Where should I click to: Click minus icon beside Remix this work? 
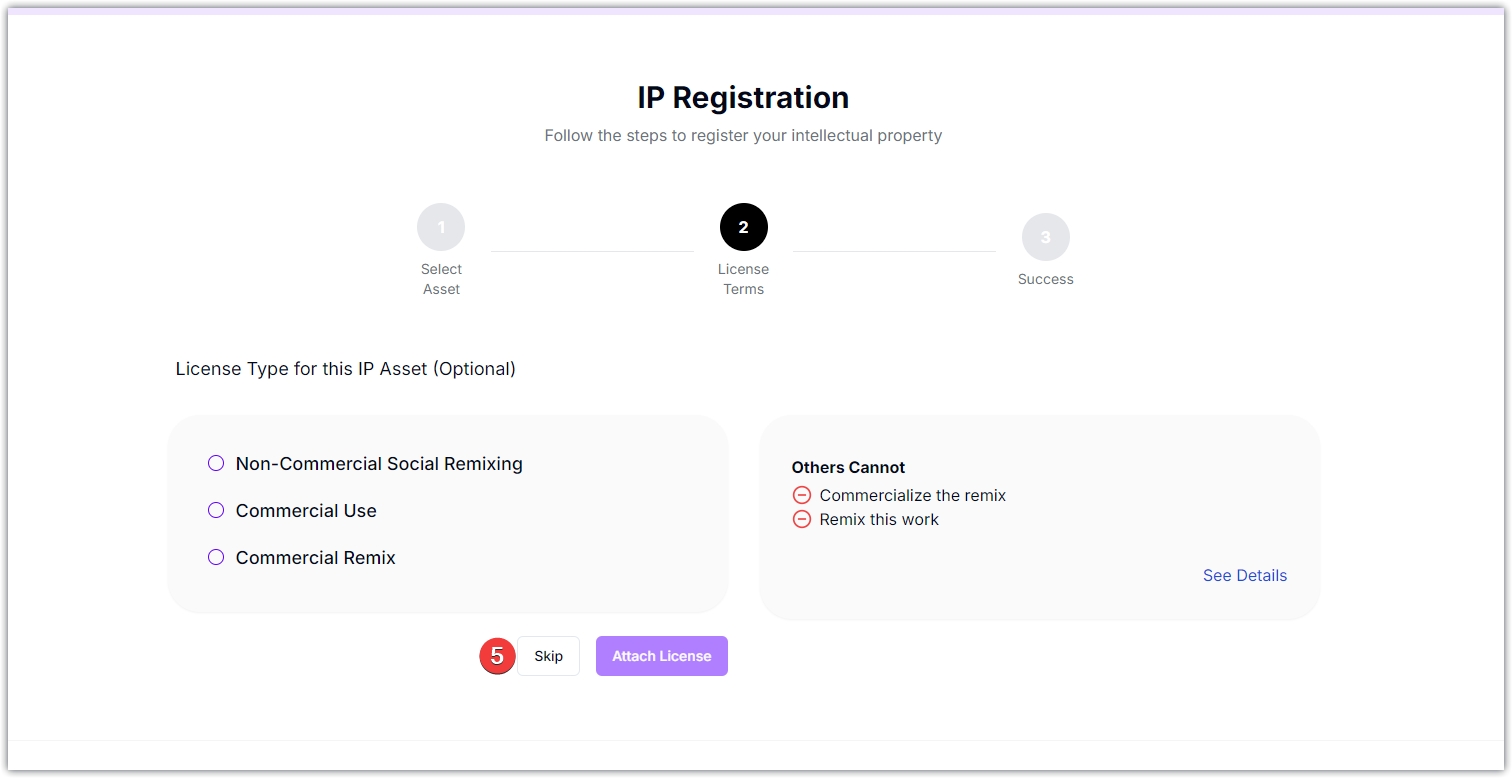801,519
